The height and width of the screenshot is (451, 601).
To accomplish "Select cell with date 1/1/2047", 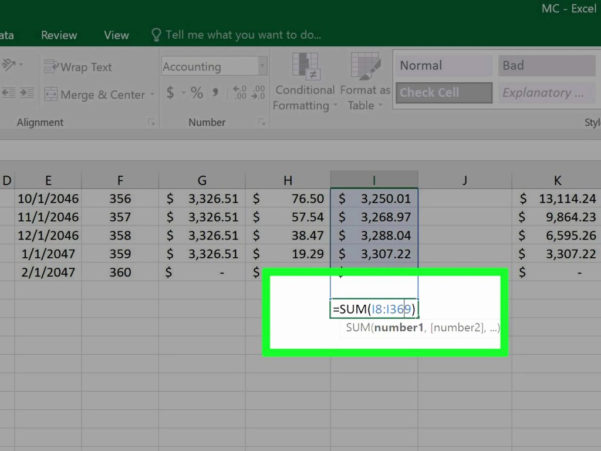I will (48, 254).
